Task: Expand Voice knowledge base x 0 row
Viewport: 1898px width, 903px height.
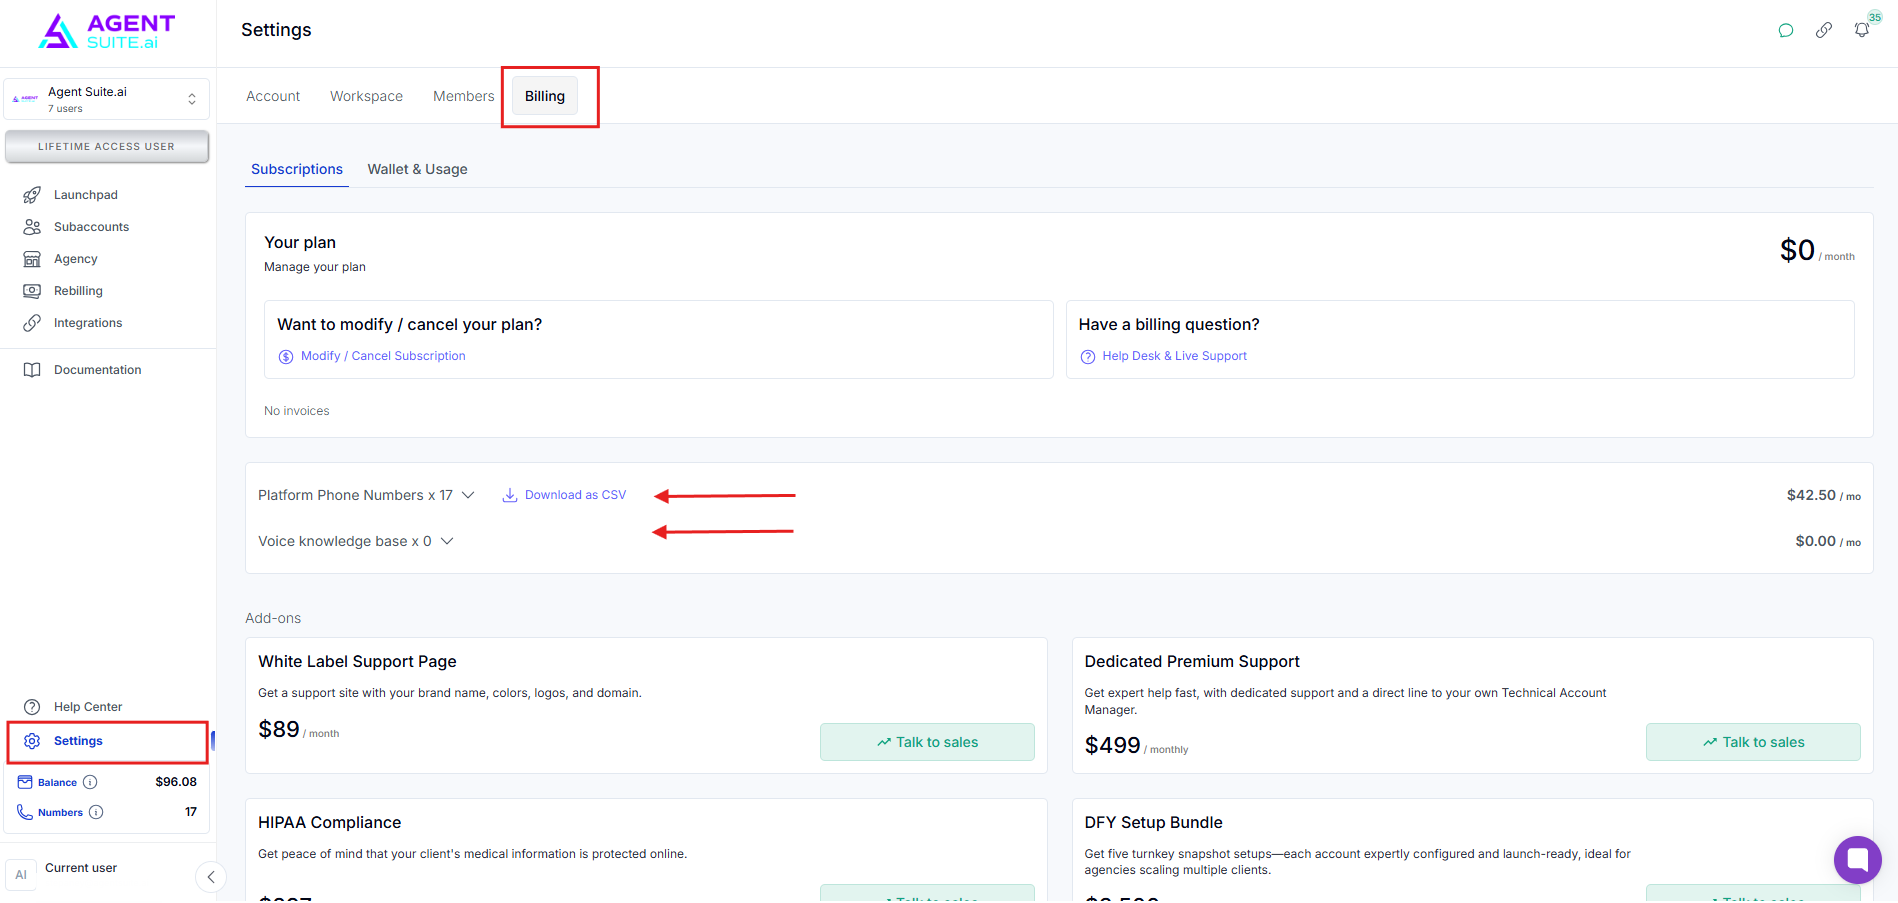Action: [447, 541]
